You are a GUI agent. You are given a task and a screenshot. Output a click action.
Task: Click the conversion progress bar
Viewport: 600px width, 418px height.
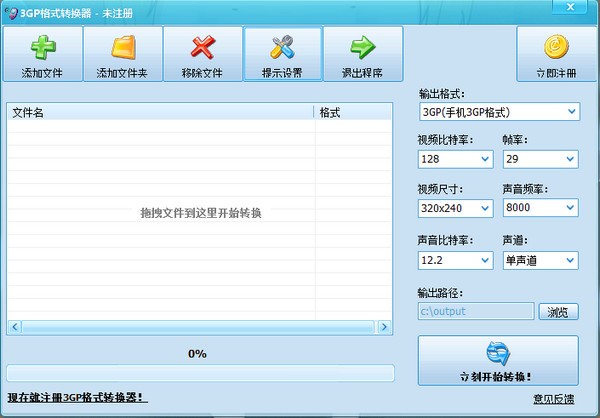pos(200,373)
